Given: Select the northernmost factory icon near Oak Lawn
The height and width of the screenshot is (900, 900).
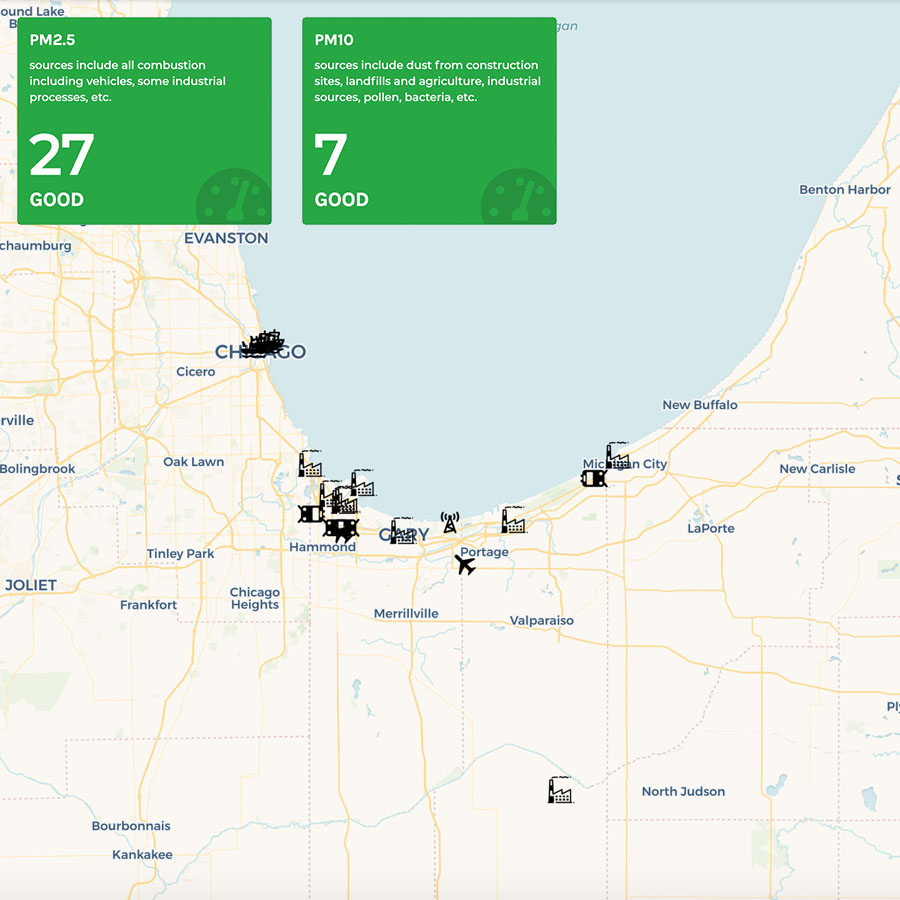Looking at the screenshot, I should pyautogui.click(x=310, y=464).
